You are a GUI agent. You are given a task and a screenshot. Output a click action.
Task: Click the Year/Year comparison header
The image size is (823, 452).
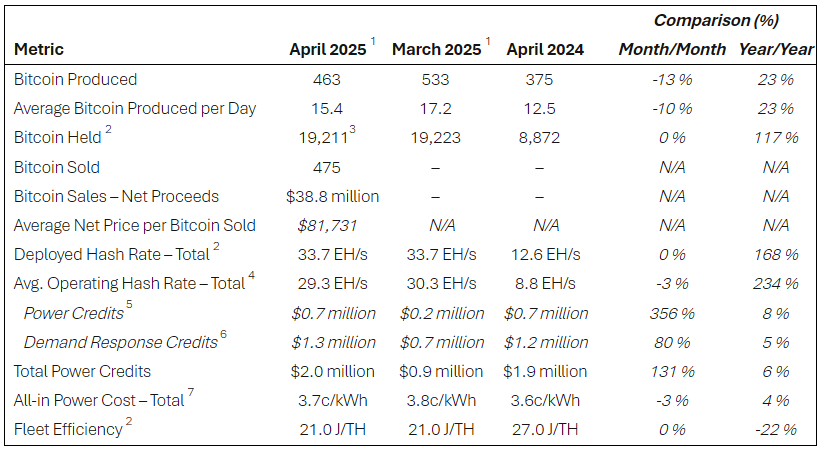point(774,49)
